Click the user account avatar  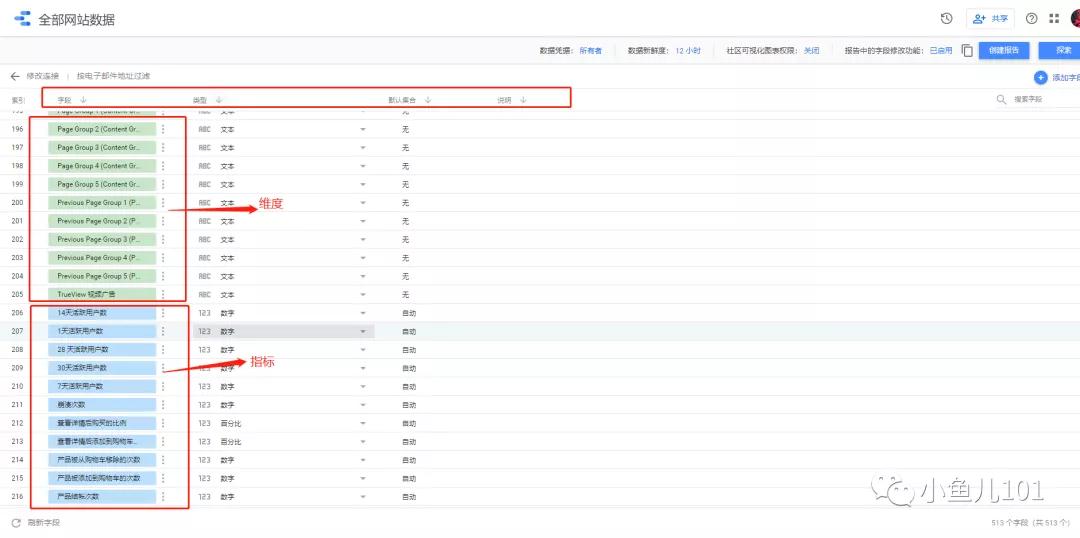[x=1074, y=19]
